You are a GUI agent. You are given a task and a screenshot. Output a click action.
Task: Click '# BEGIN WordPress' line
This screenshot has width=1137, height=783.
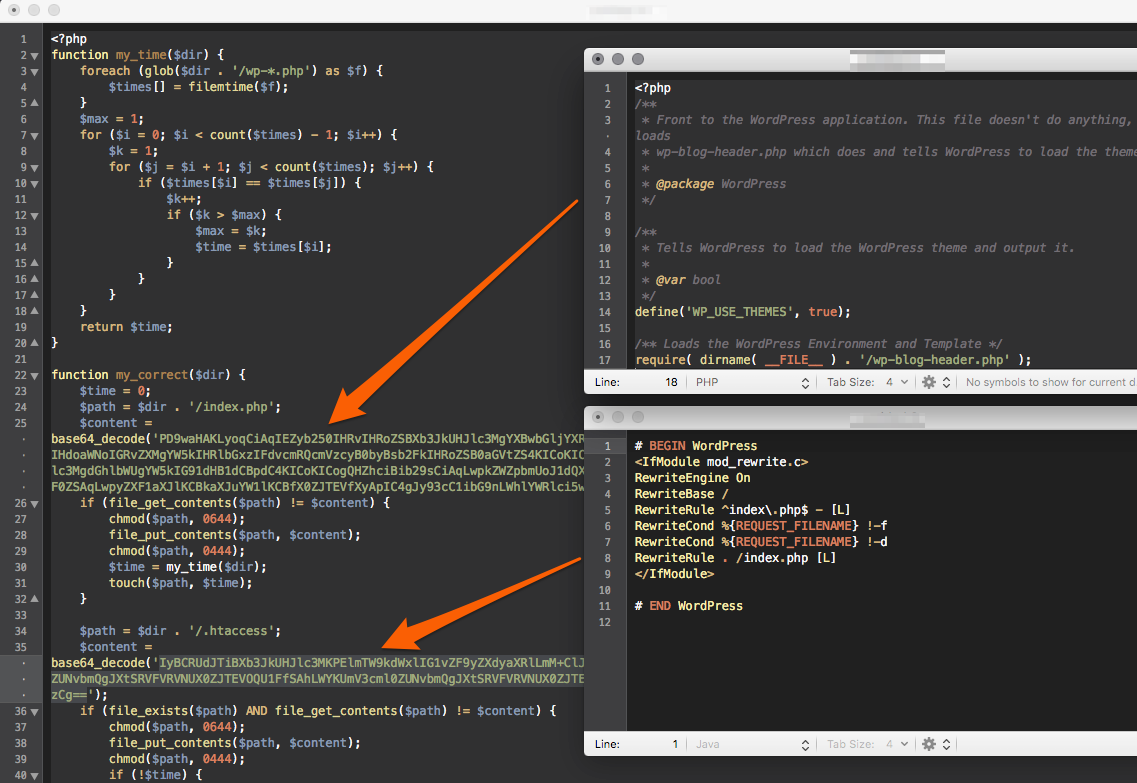pos(696,446)
